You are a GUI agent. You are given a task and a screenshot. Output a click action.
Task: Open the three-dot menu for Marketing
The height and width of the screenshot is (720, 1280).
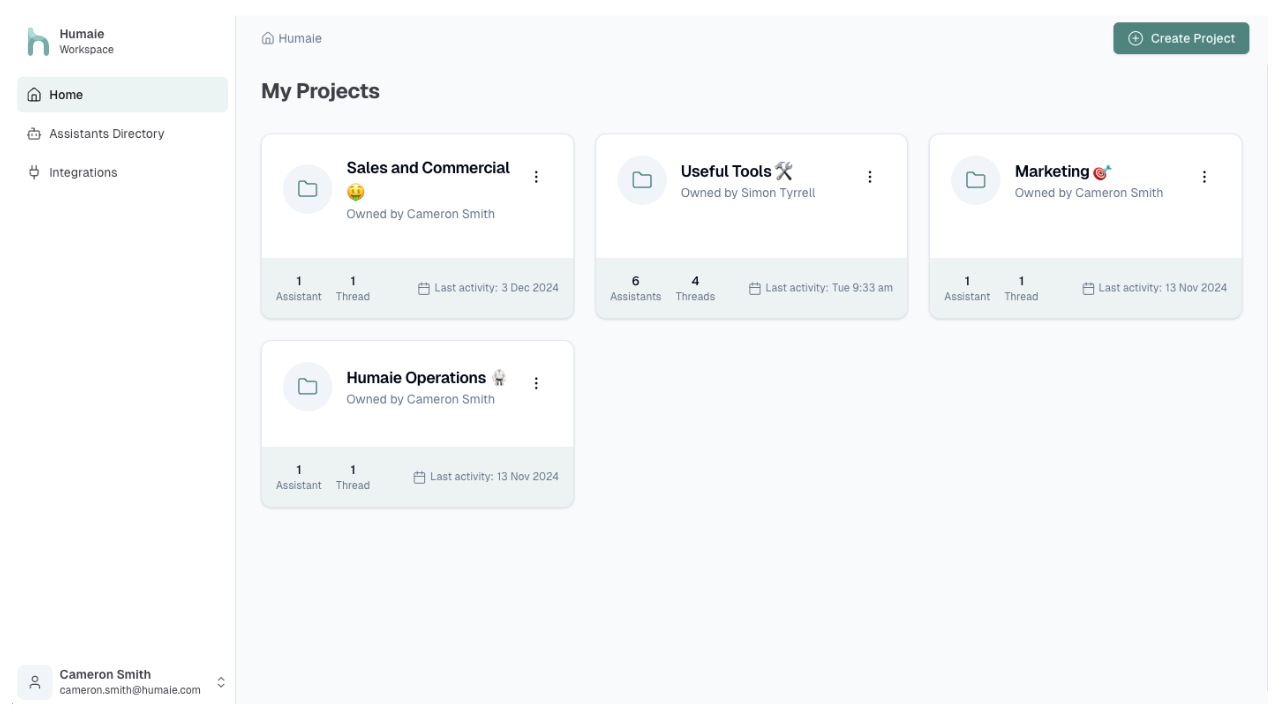coord(1204,177)
